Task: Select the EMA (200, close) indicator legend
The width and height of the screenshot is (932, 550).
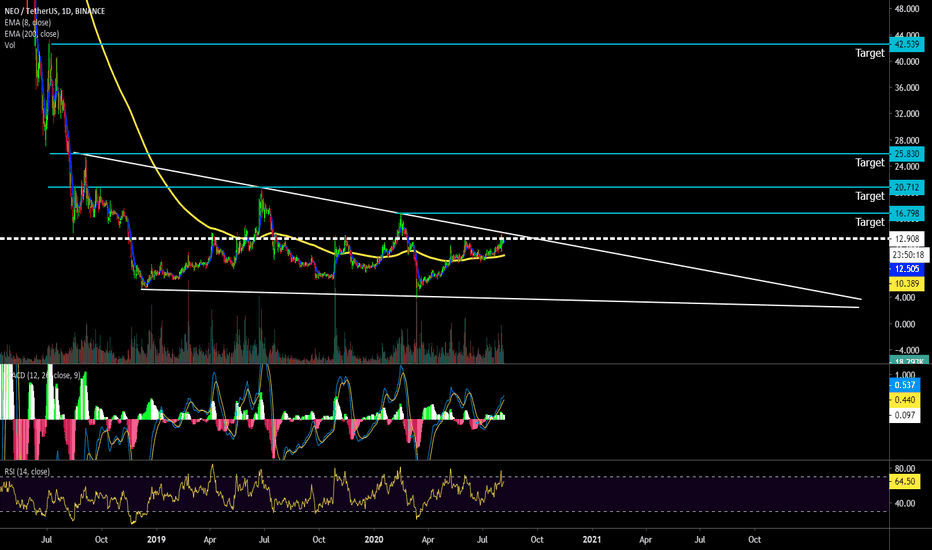Action: tap(32, 34)
